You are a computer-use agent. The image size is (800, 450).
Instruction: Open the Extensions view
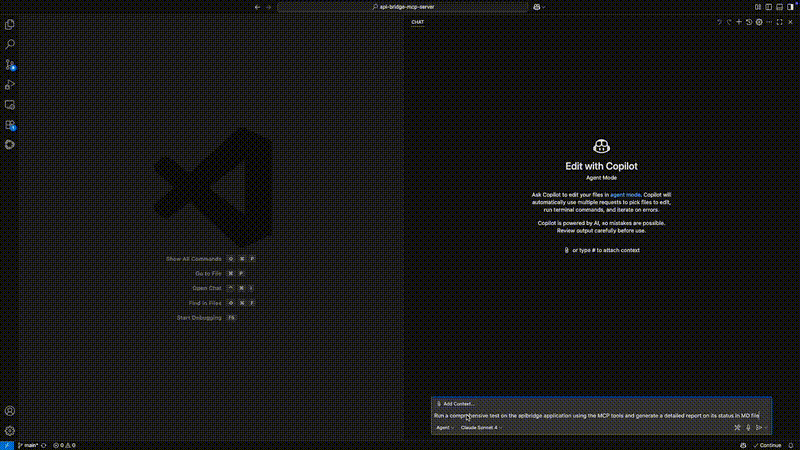coord(10,126)
